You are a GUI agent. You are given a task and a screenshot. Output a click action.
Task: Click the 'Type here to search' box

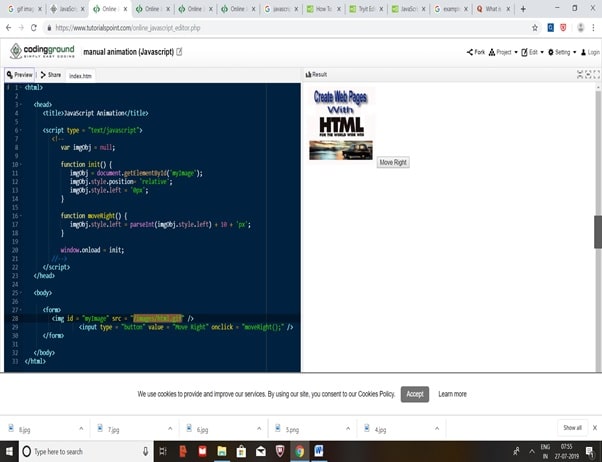click(x=86, y=451)
